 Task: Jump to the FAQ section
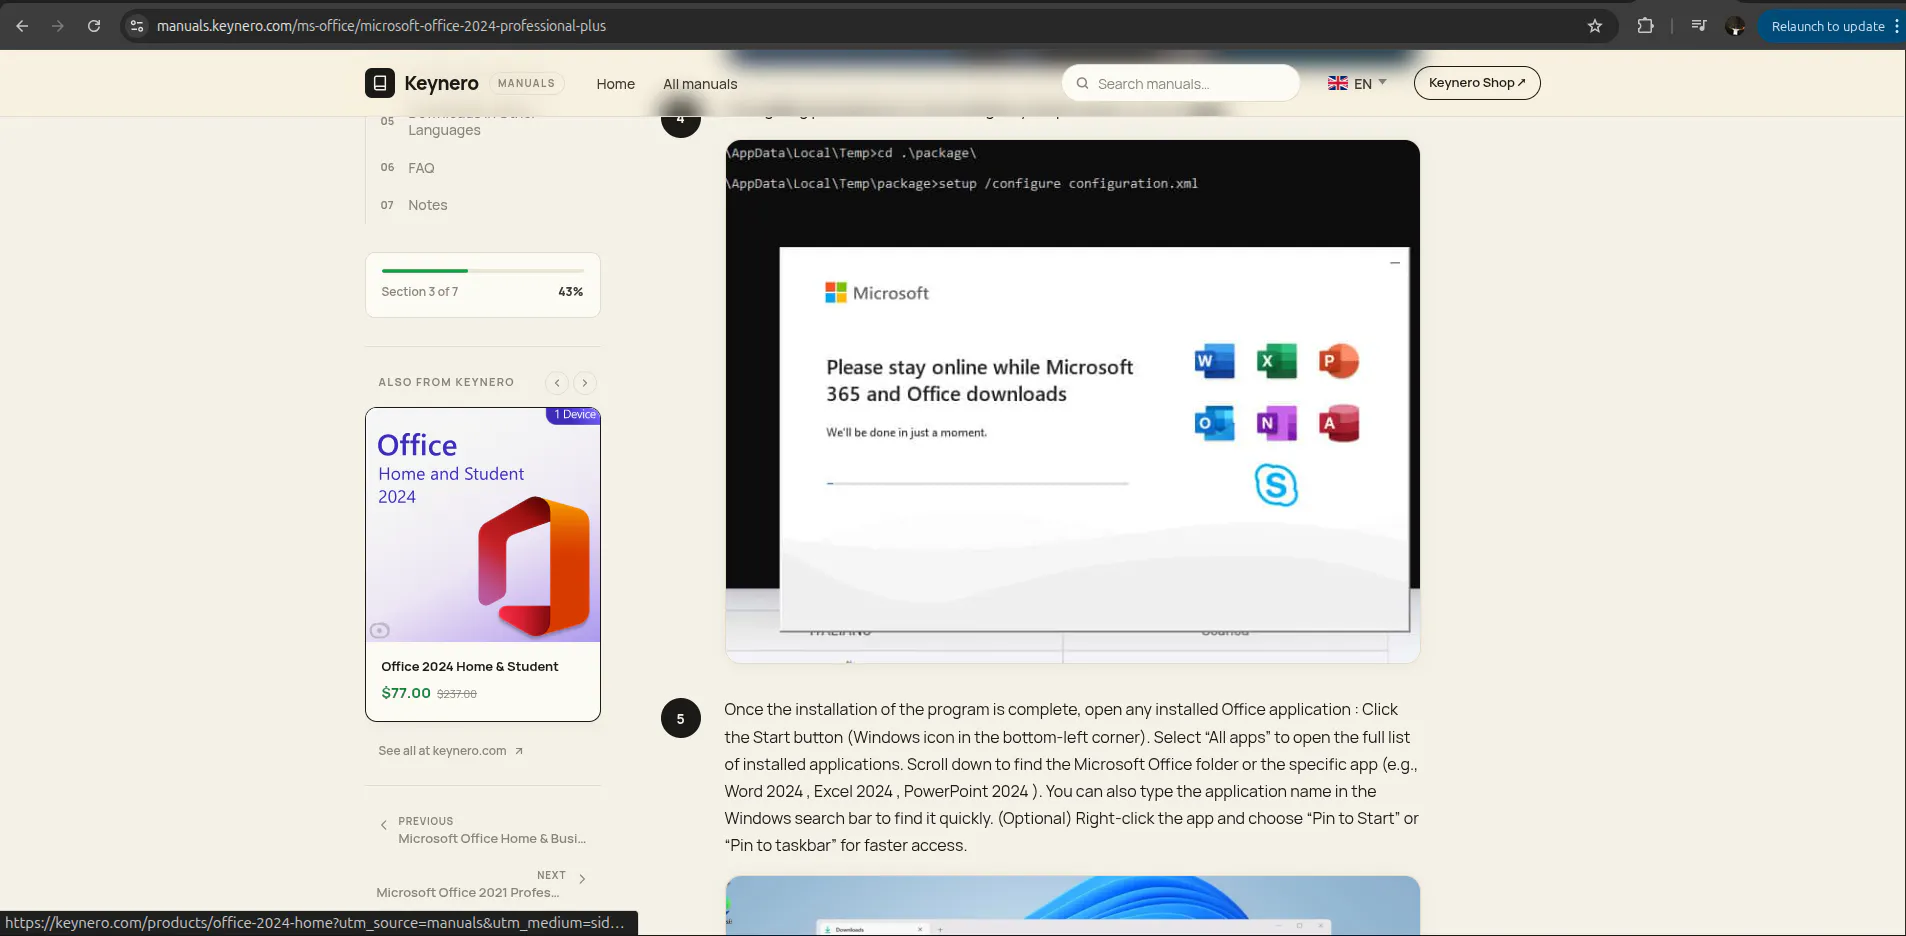[421, 168]
